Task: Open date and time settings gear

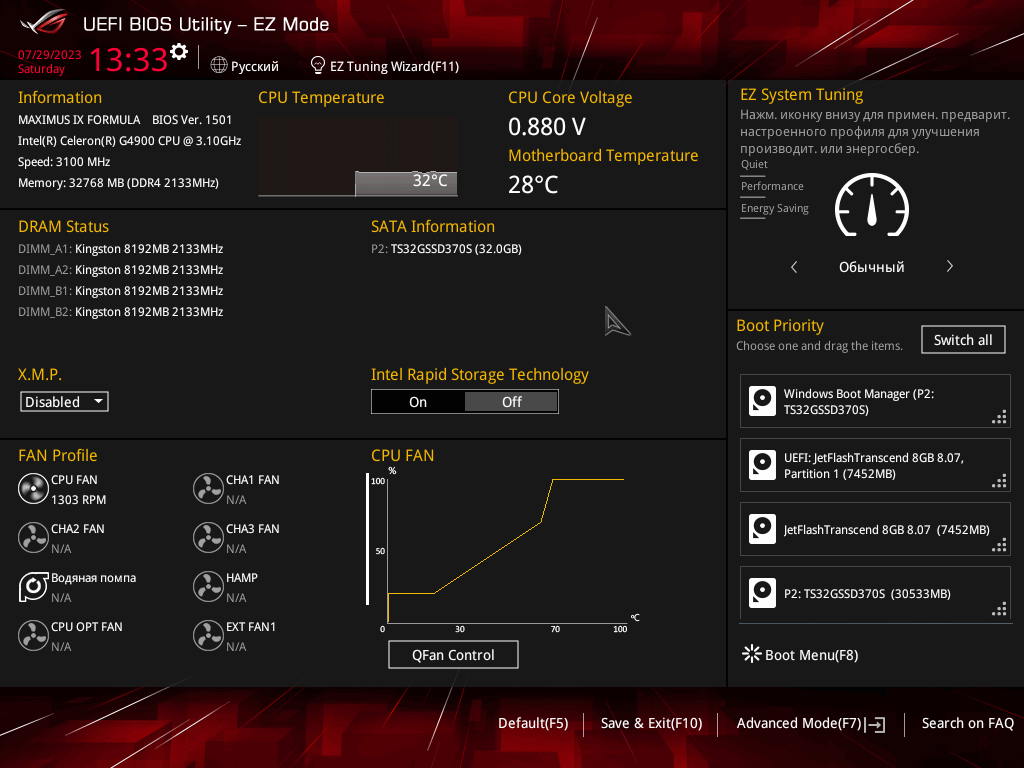Action: click(179, 52)
